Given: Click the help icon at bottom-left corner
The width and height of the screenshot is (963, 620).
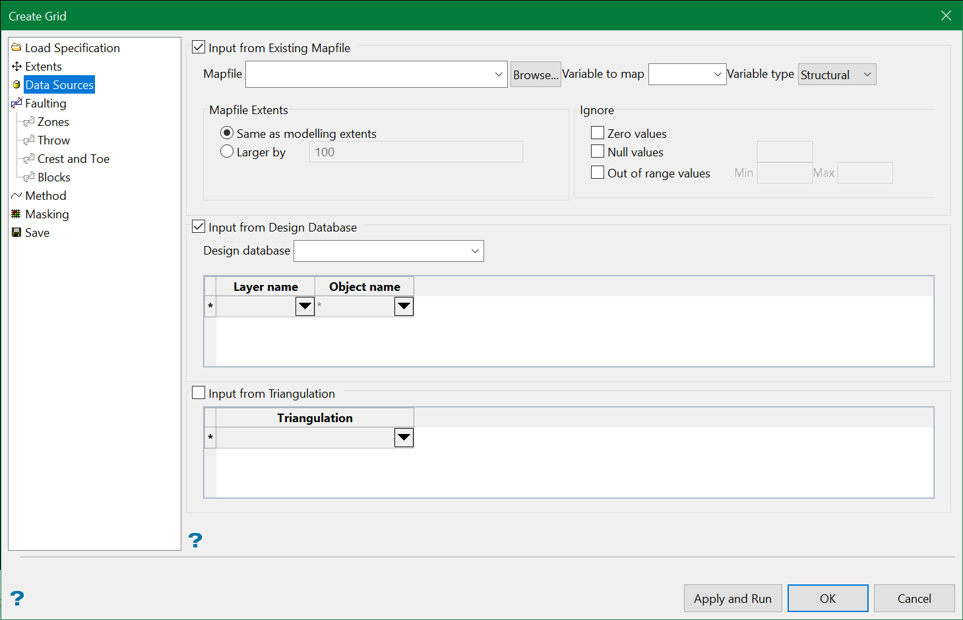Looking at the screenshot, I should pos(17,598).
